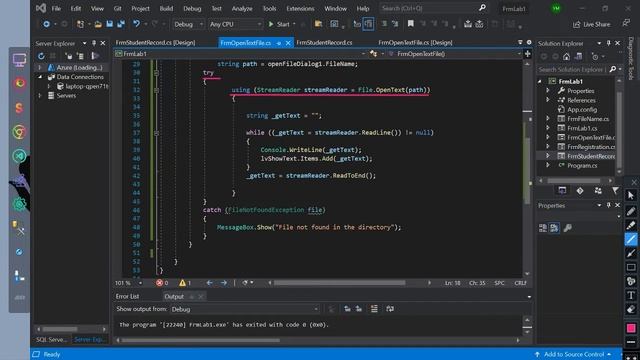This screenshot has height=360, width=640.
Task: Pin the Server Explorer panel
Action: (94, 43)
